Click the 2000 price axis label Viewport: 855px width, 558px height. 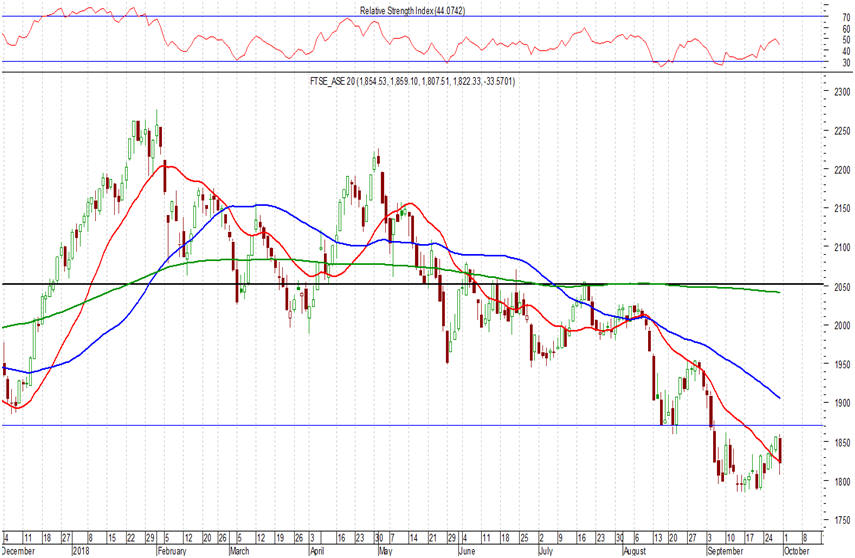(842, 326)
